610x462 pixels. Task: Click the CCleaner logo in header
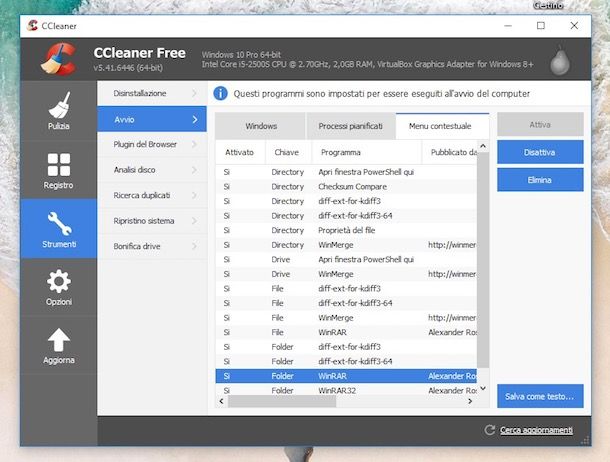[58, 58]
